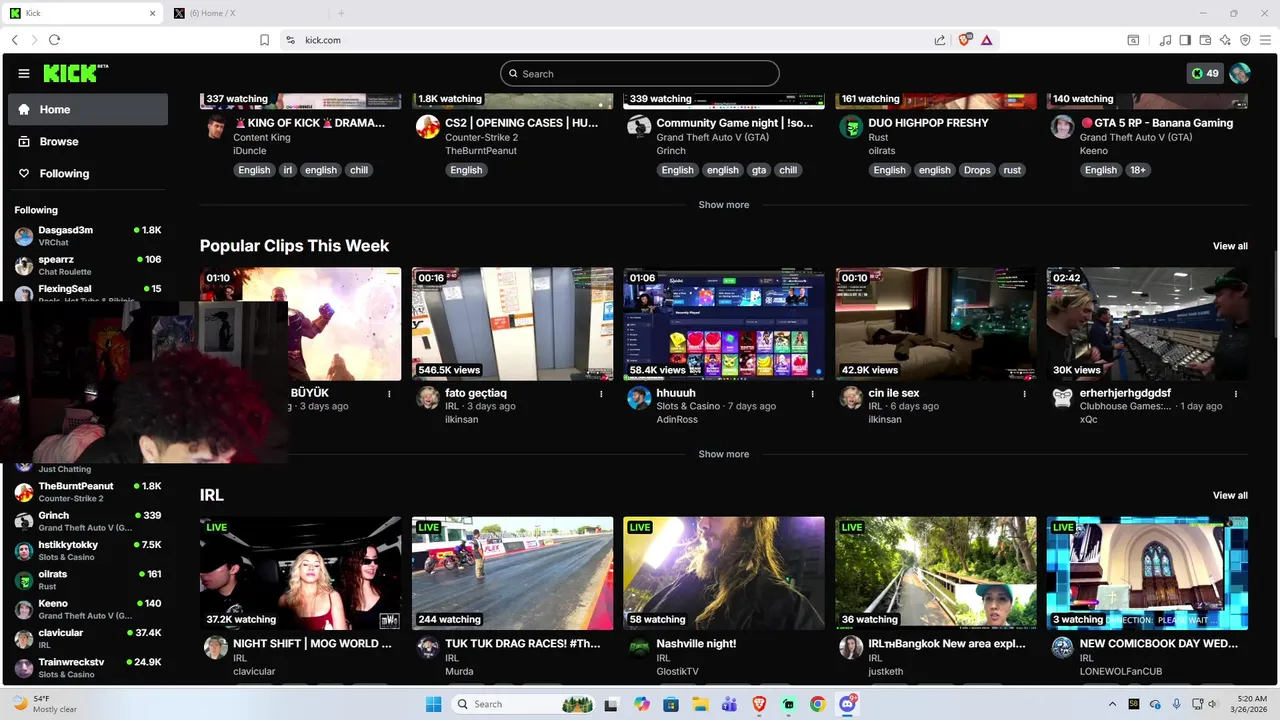
Task: View all Popular Clips This Week
Action: click(x=1230, y=246)
